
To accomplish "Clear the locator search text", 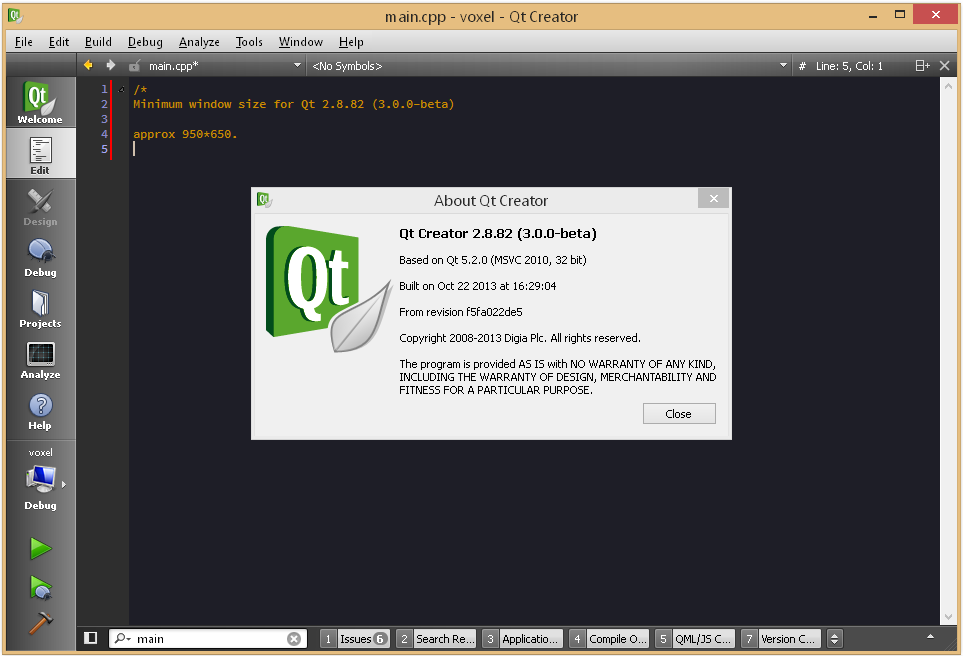I will coord(294,639).
